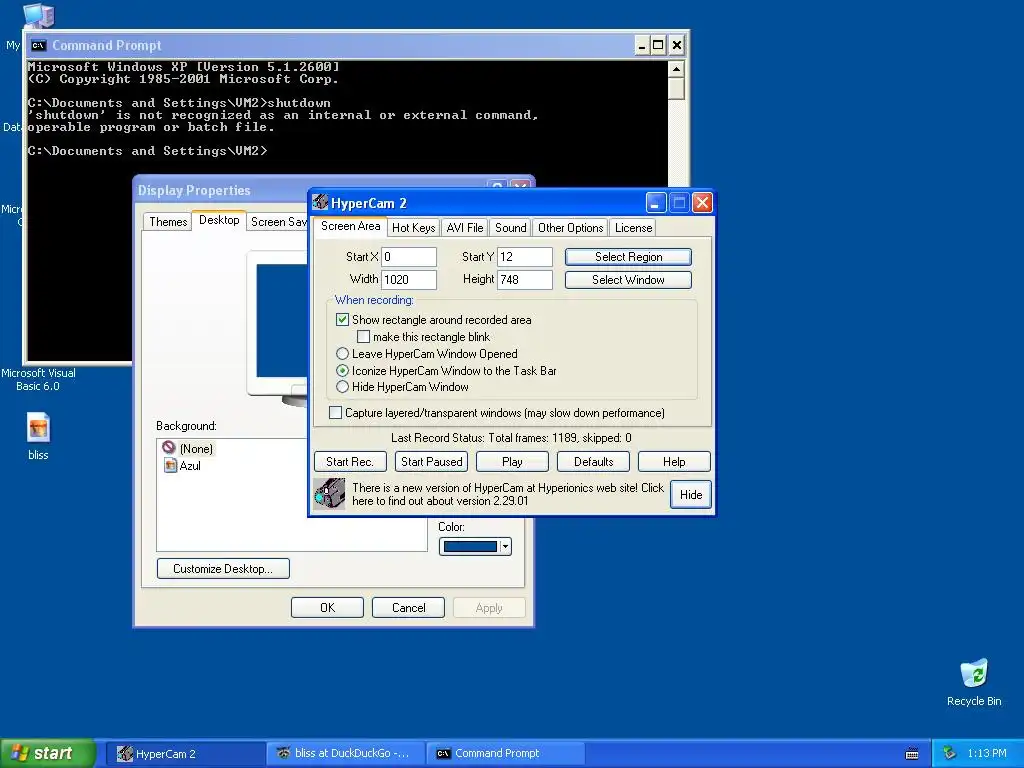The image size is (1024, 768).
Task: Click the HyperCam camera icon in update notice
Action: click(x=329, y=494)
